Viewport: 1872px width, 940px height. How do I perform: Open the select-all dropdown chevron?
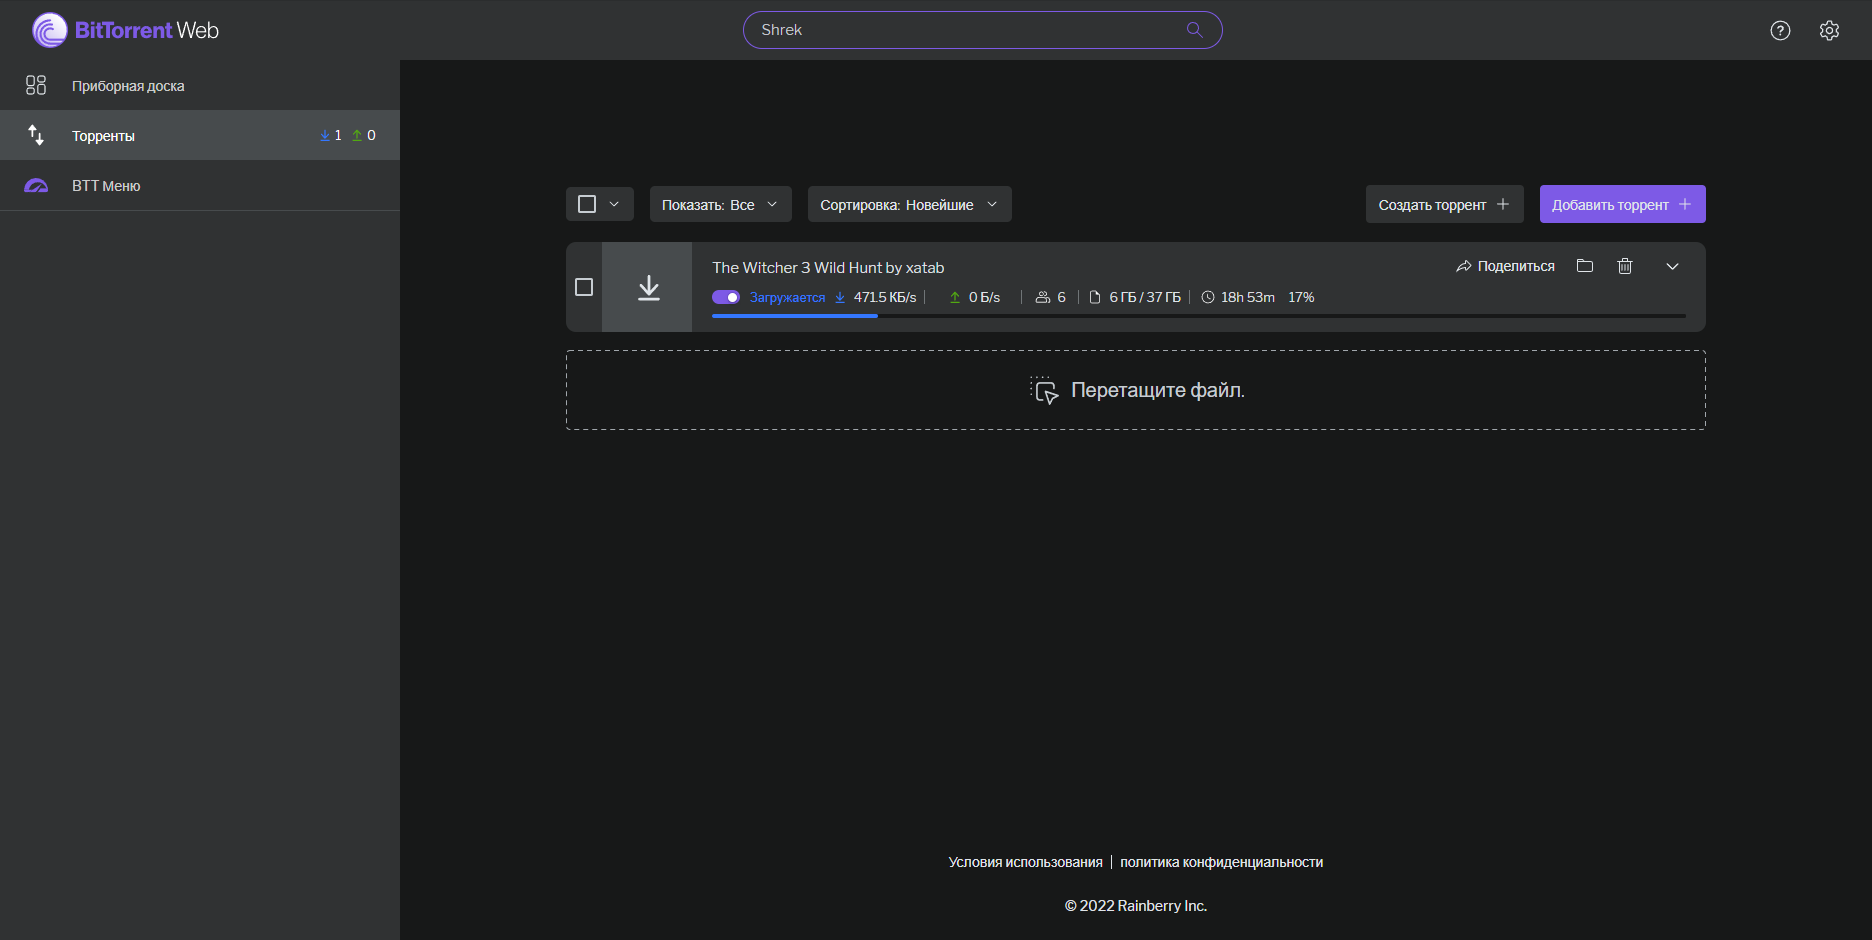coord(614,204)
